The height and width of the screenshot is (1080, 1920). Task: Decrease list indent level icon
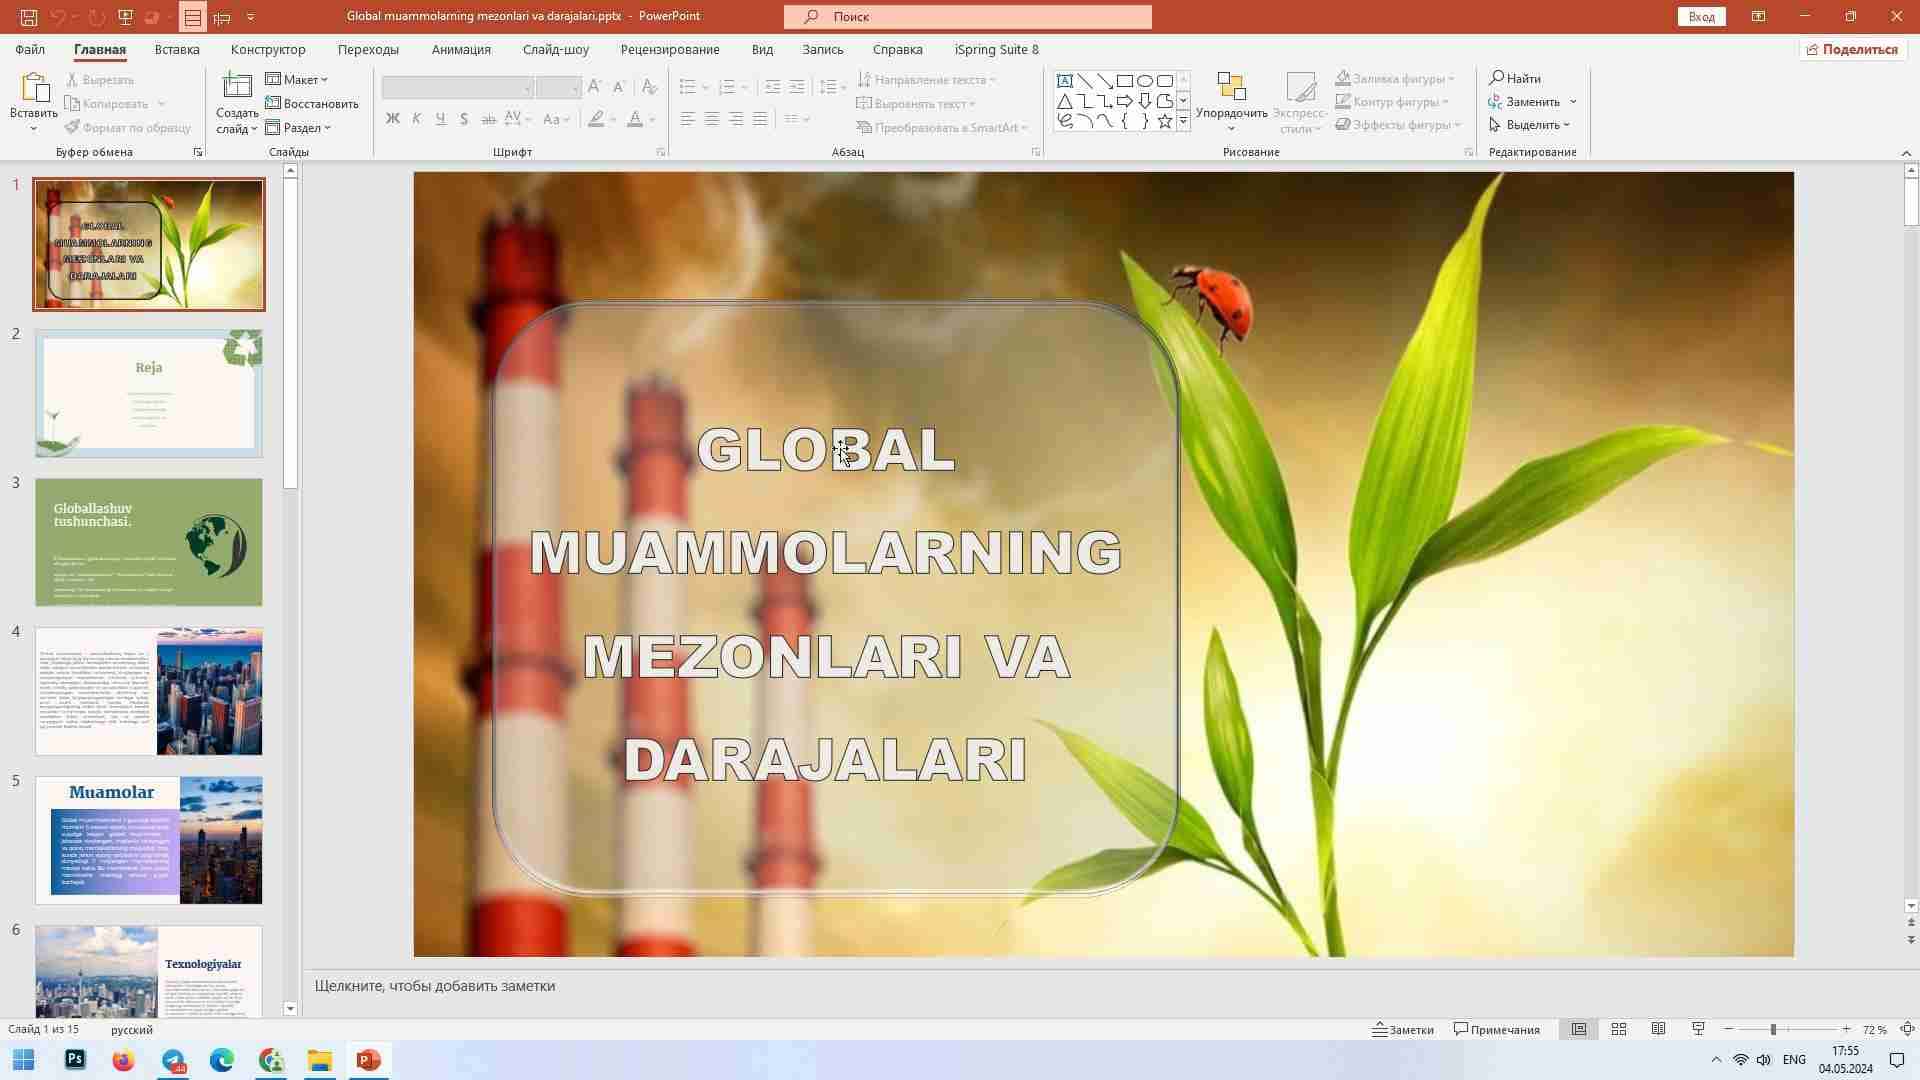point(772,87)
